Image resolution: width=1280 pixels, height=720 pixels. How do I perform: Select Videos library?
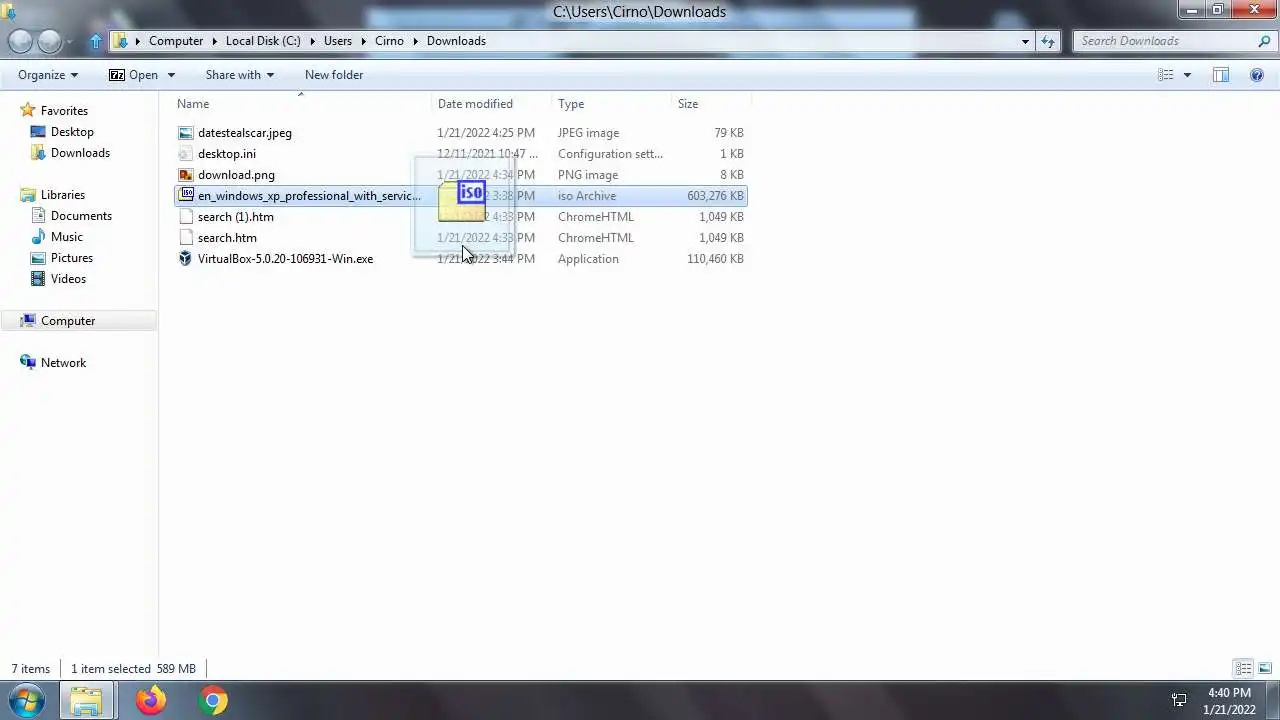(68, 279)
